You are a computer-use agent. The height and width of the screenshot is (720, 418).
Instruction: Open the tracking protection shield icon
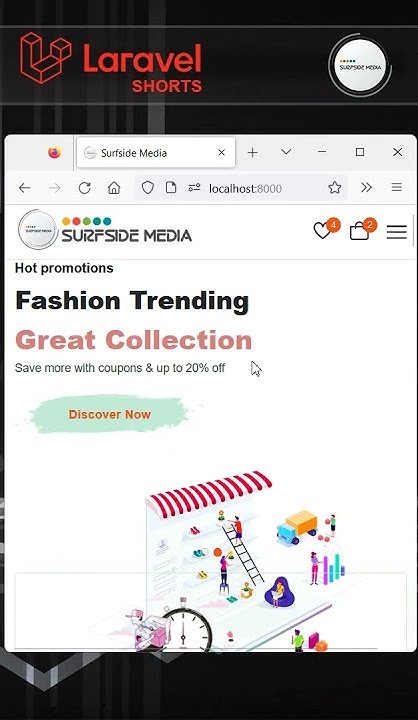point(147,187)
